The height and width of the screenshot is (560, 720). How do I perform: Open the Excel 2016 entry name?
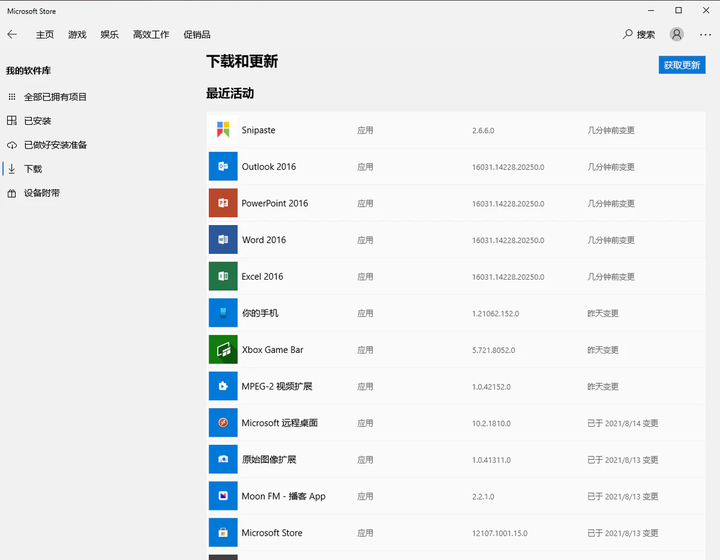[x=262, y=276]
